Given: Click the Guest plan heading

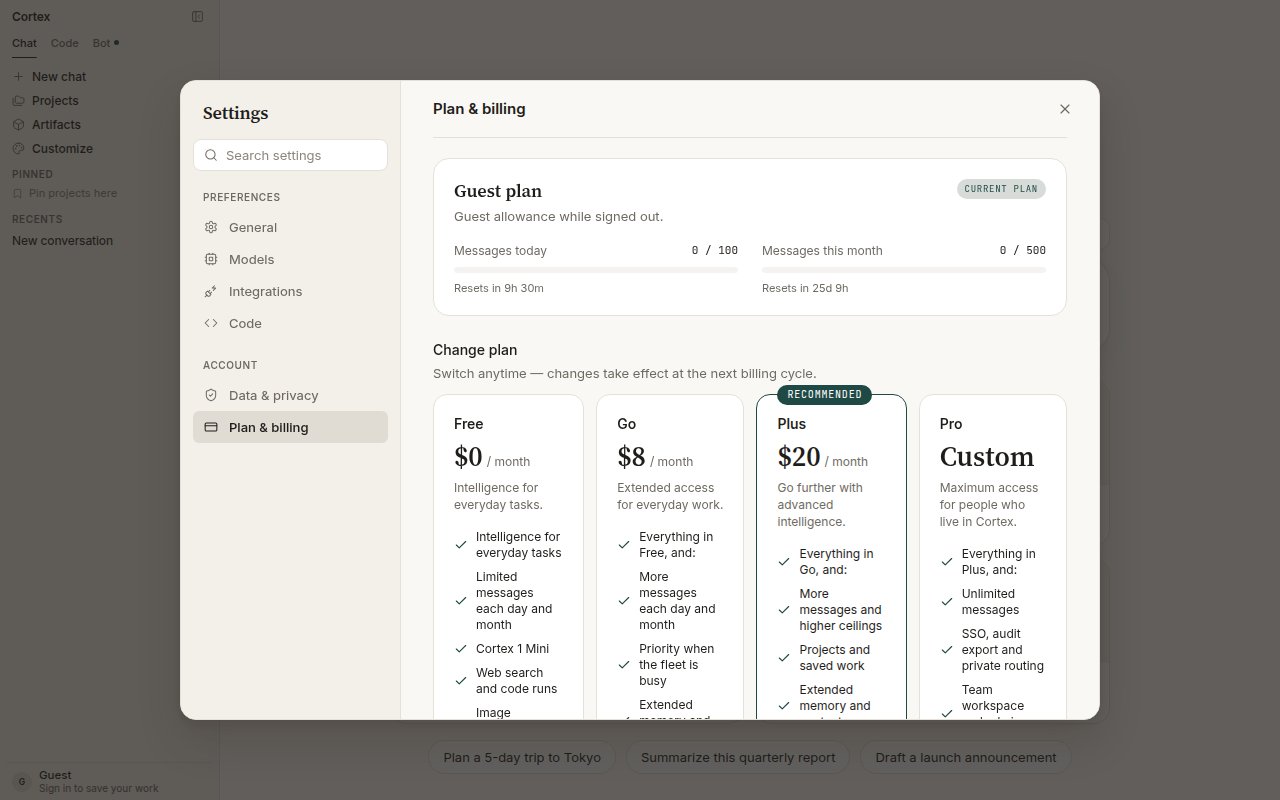Looking at the screenshot, I should tap(498, 191).
